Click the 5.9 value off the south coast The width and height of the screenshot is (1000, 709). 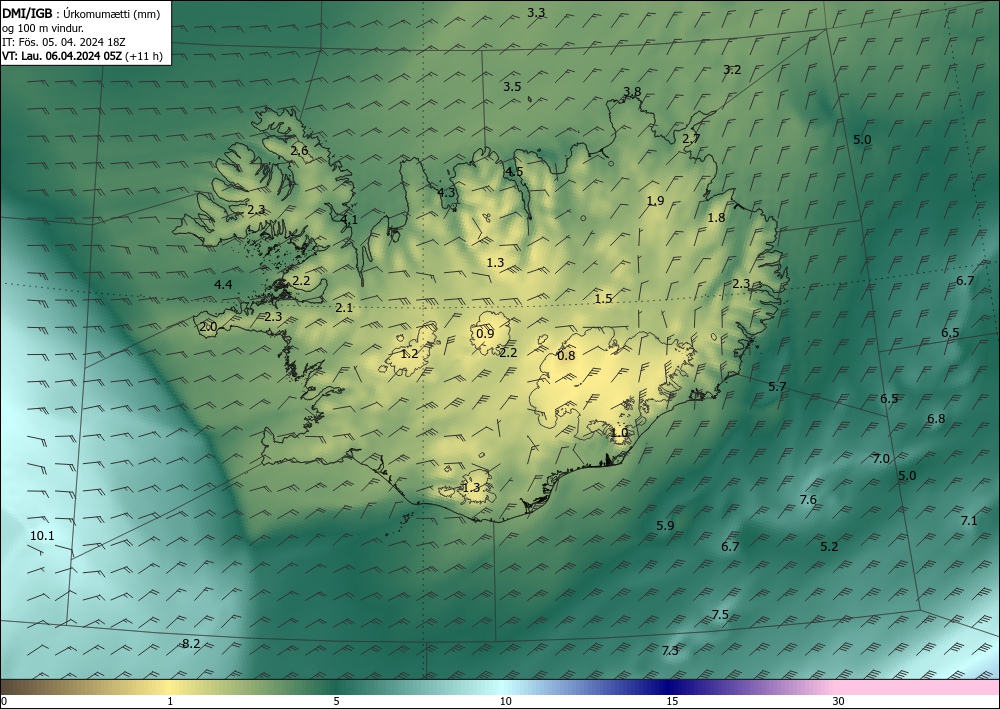pos(665,525)
